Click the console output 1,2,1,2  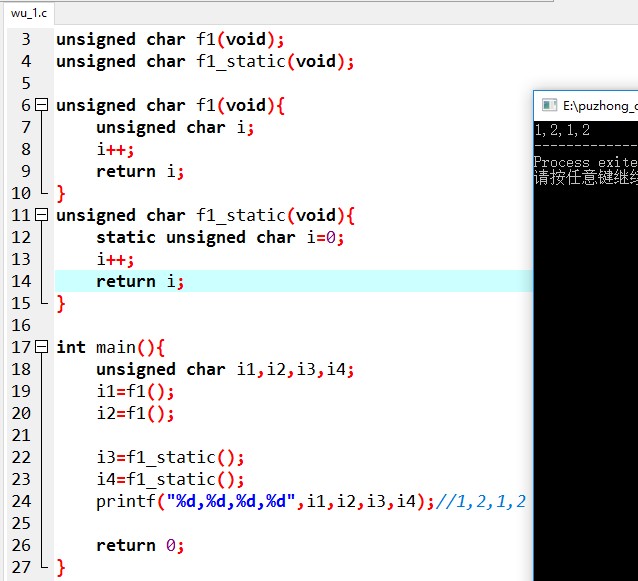click(x=562, y=130)
